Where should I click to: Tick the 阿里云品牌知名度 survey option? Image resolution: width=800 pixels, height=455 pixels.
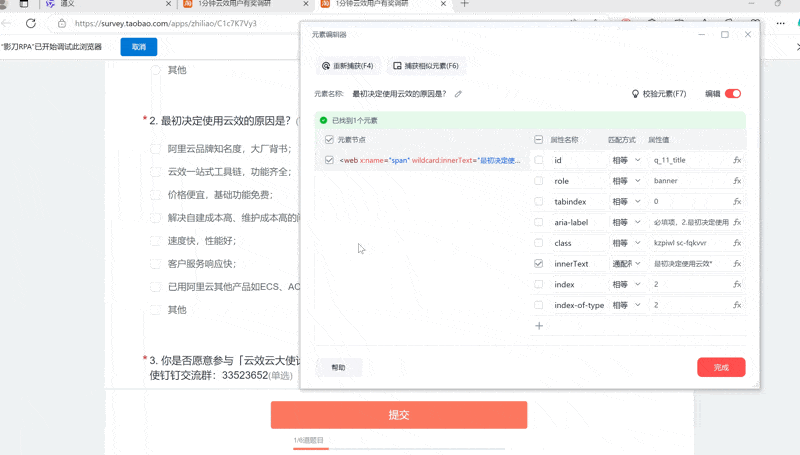[x=155, y=148]
